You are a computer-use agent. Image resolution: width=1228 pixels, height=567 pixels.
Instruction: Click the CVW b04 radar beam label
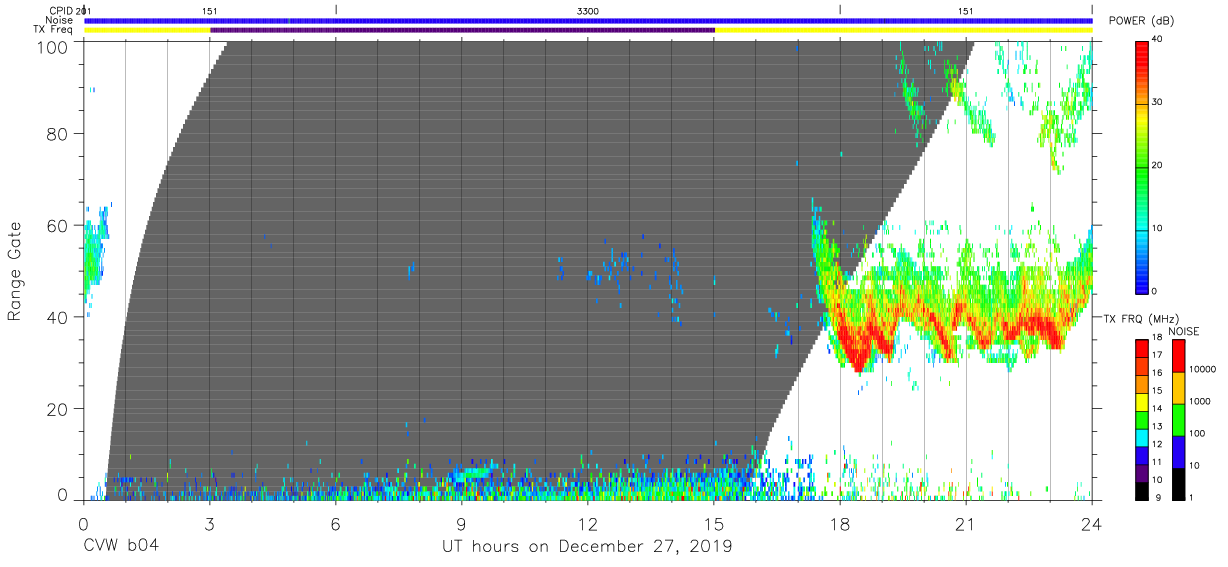(x=121, y=547)
